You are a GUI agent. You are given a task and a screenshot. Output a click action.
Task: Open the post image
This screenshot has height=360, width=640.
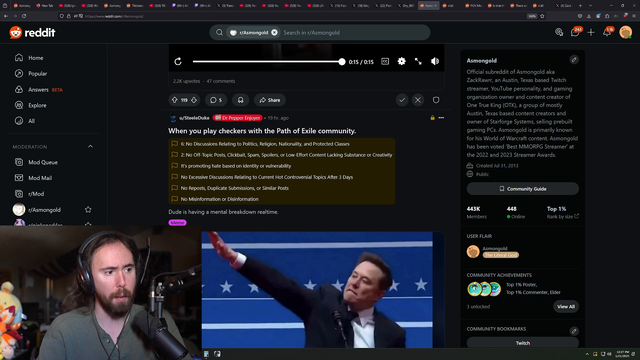pos(317,290)
